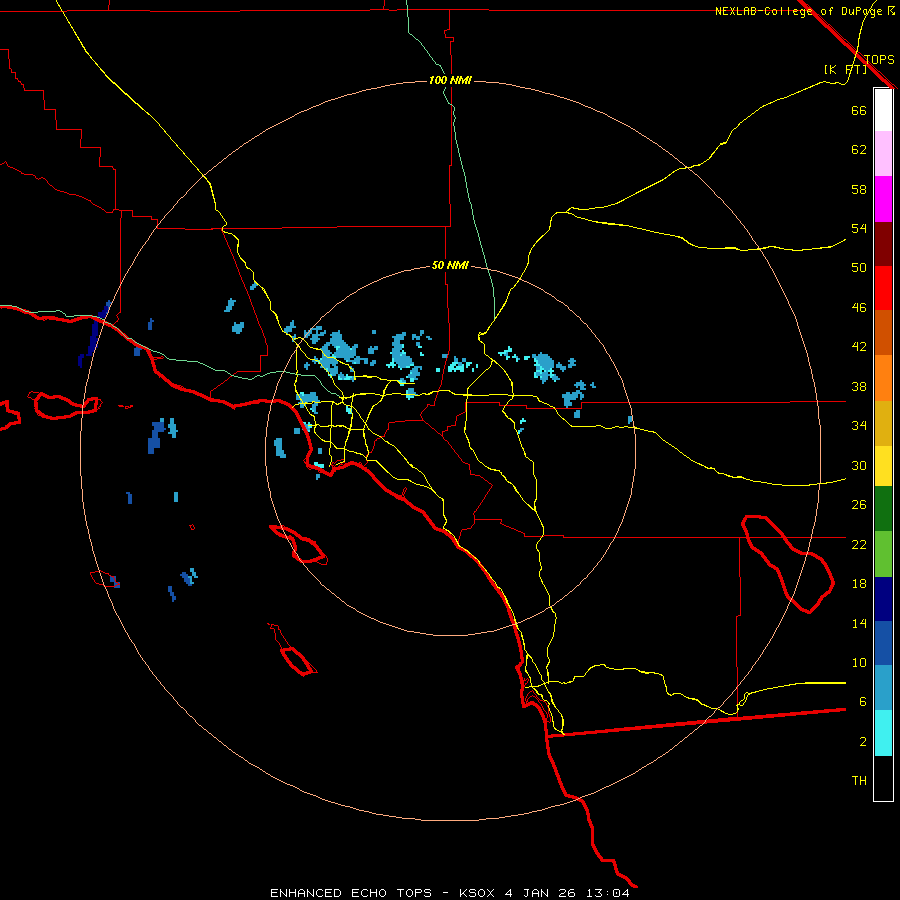Image resolution: width=900 pixels, height=900 pixels.
Task: Click the '42' scale value
Action: click(x=859, y=347)
